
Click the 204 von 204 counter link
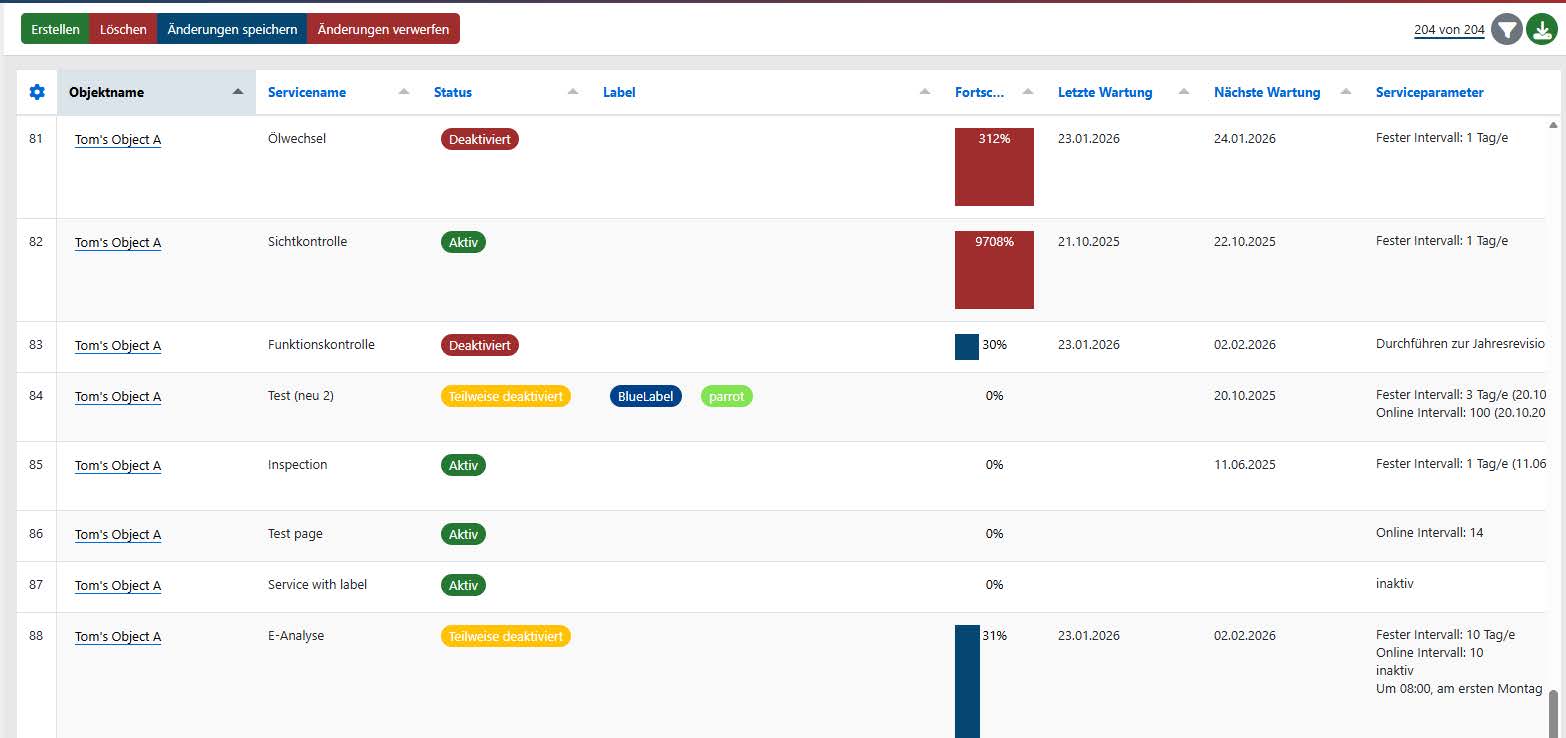1449,30
